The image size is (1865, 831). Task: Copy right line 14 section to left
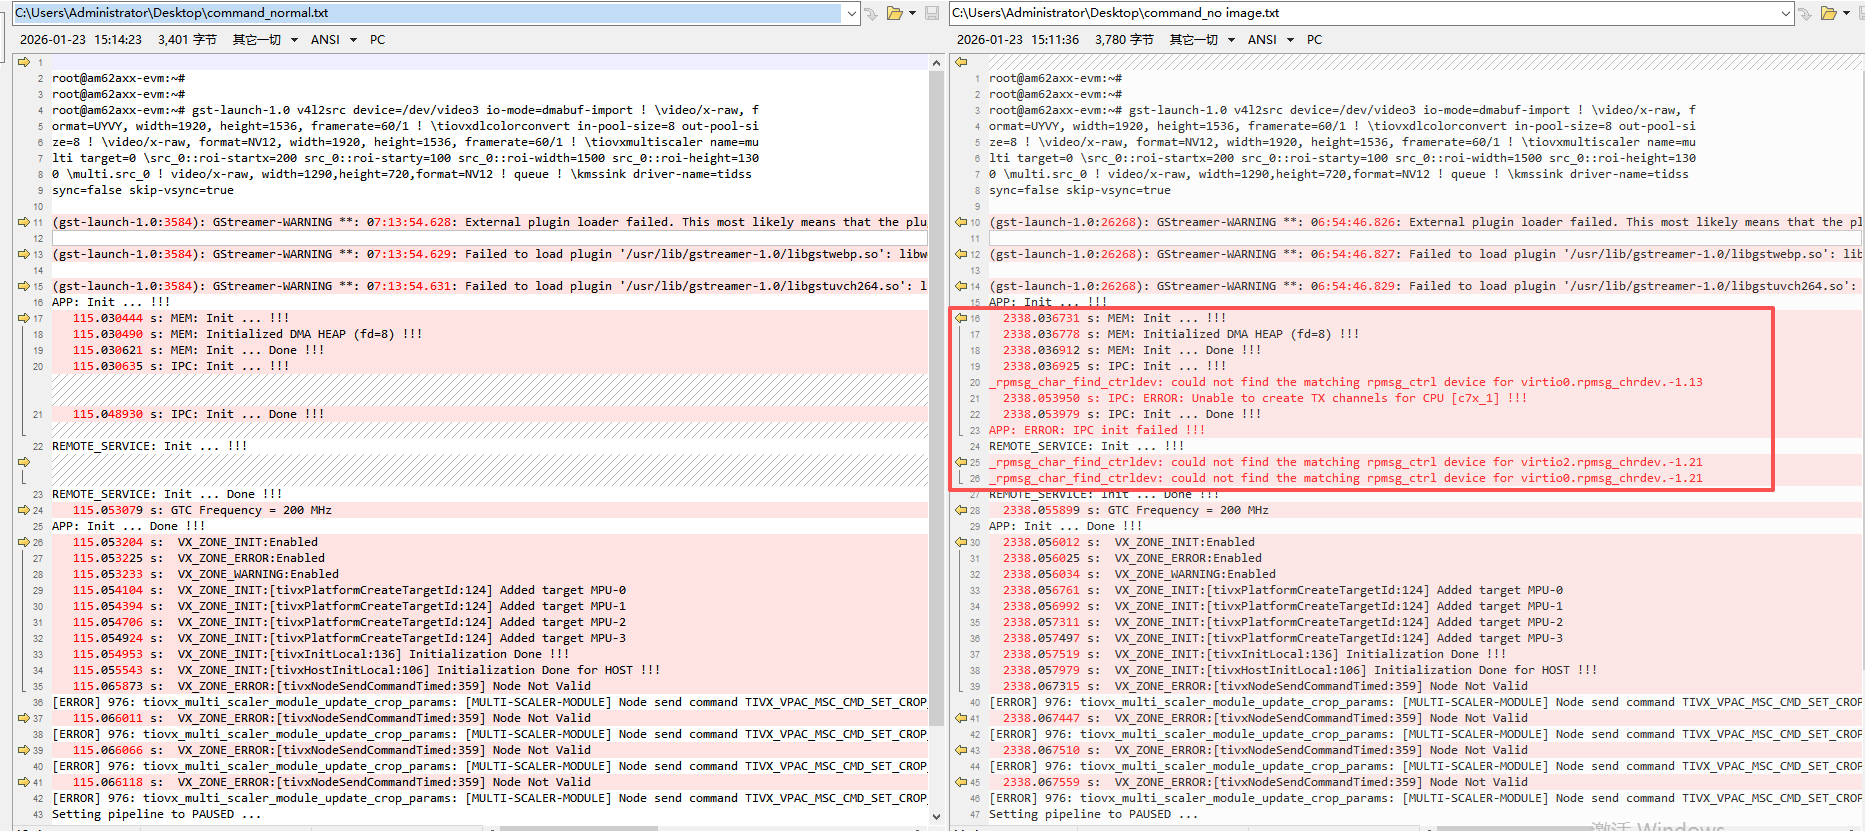click(961, 286)
